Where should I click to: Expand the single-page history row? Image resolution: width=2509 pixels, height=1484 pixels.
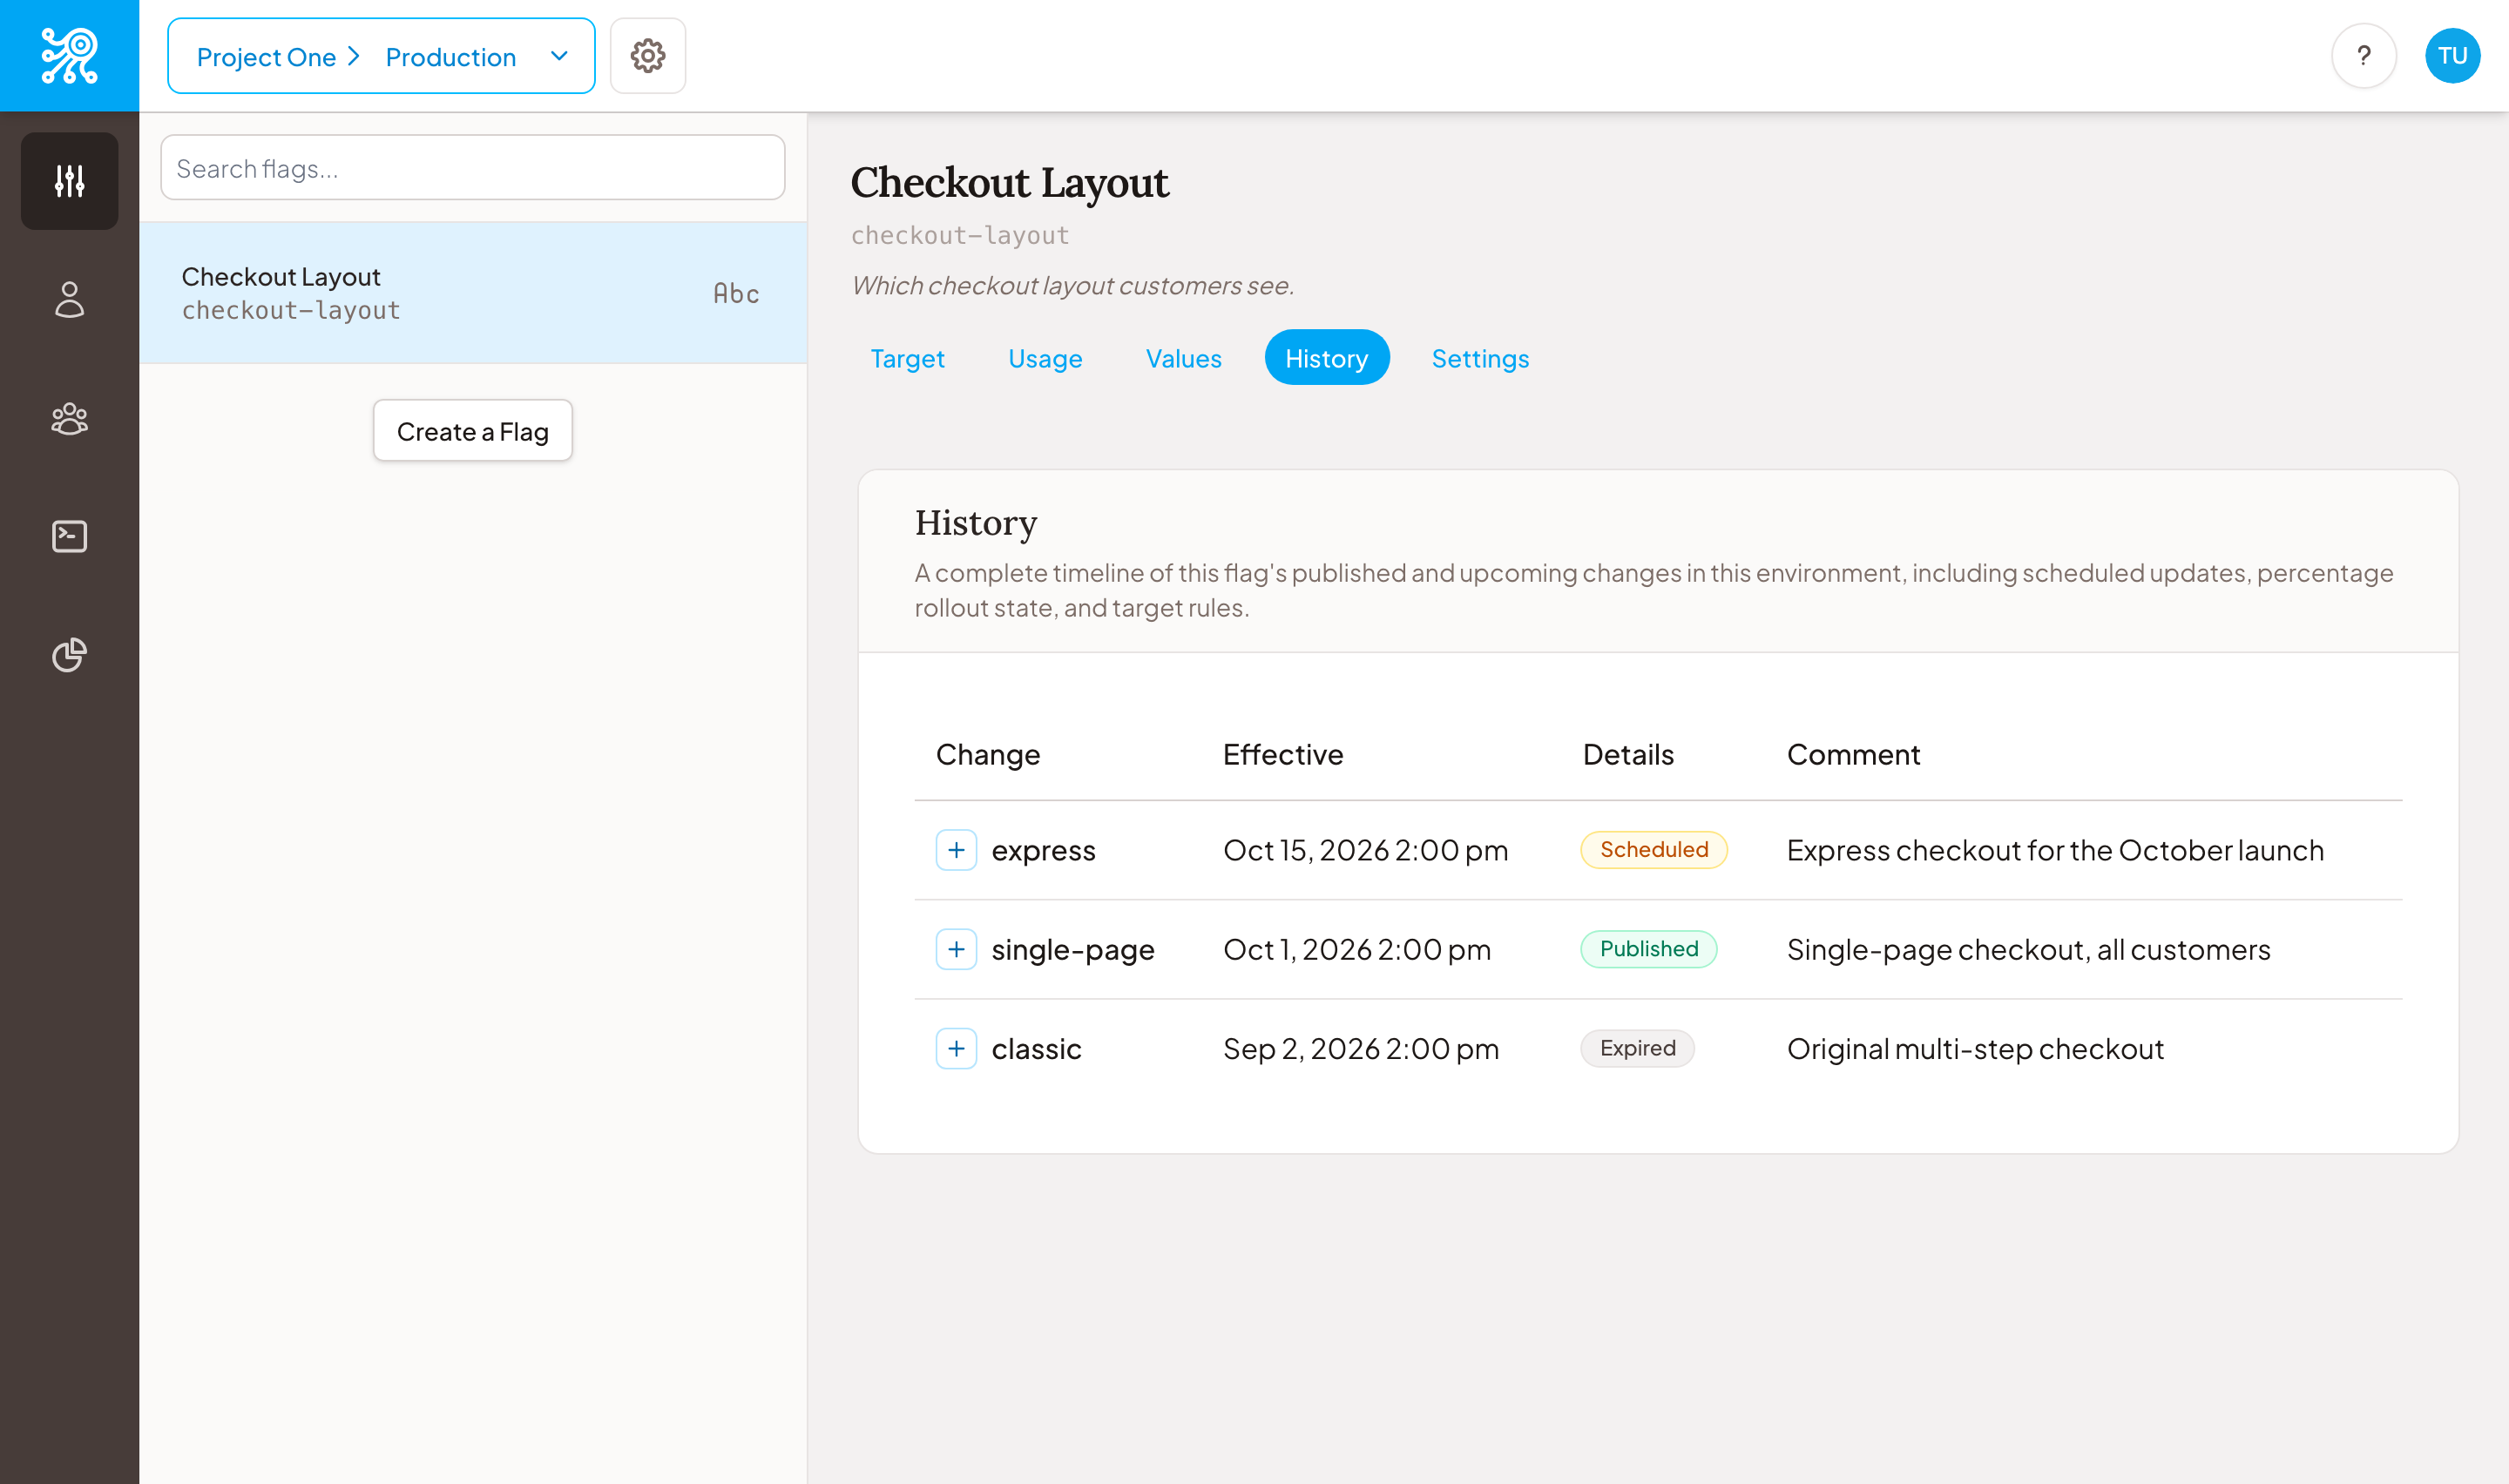pyautogui.click(x=956, y=949)
